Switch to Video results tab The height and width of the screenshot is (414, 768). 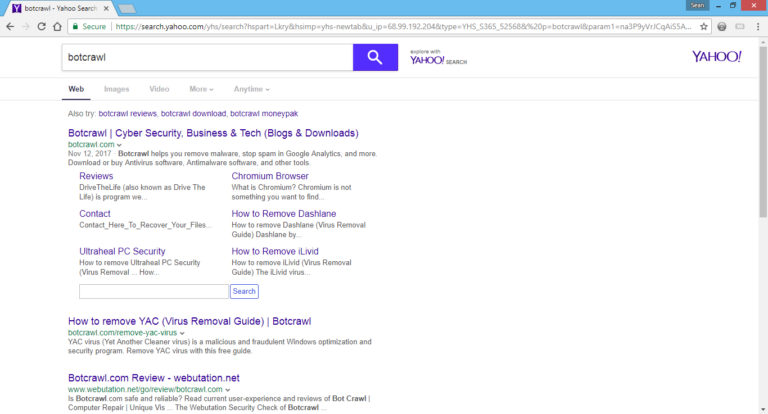point(159,89)
